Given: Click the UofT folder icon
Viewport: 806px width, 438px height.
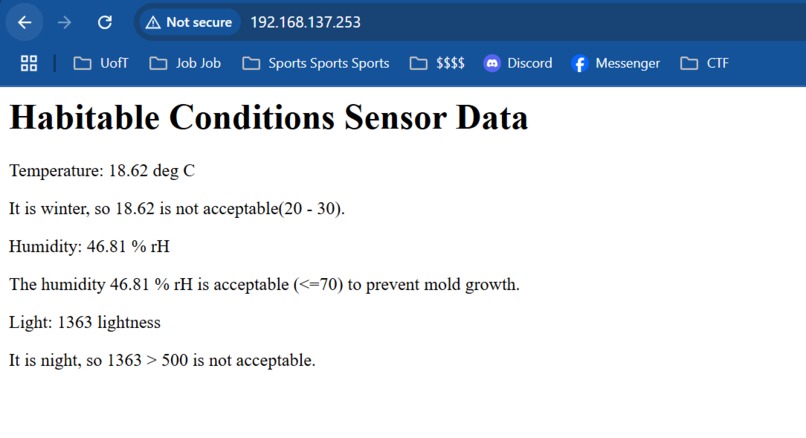Looking at the screenshot, I should point(82,63).
